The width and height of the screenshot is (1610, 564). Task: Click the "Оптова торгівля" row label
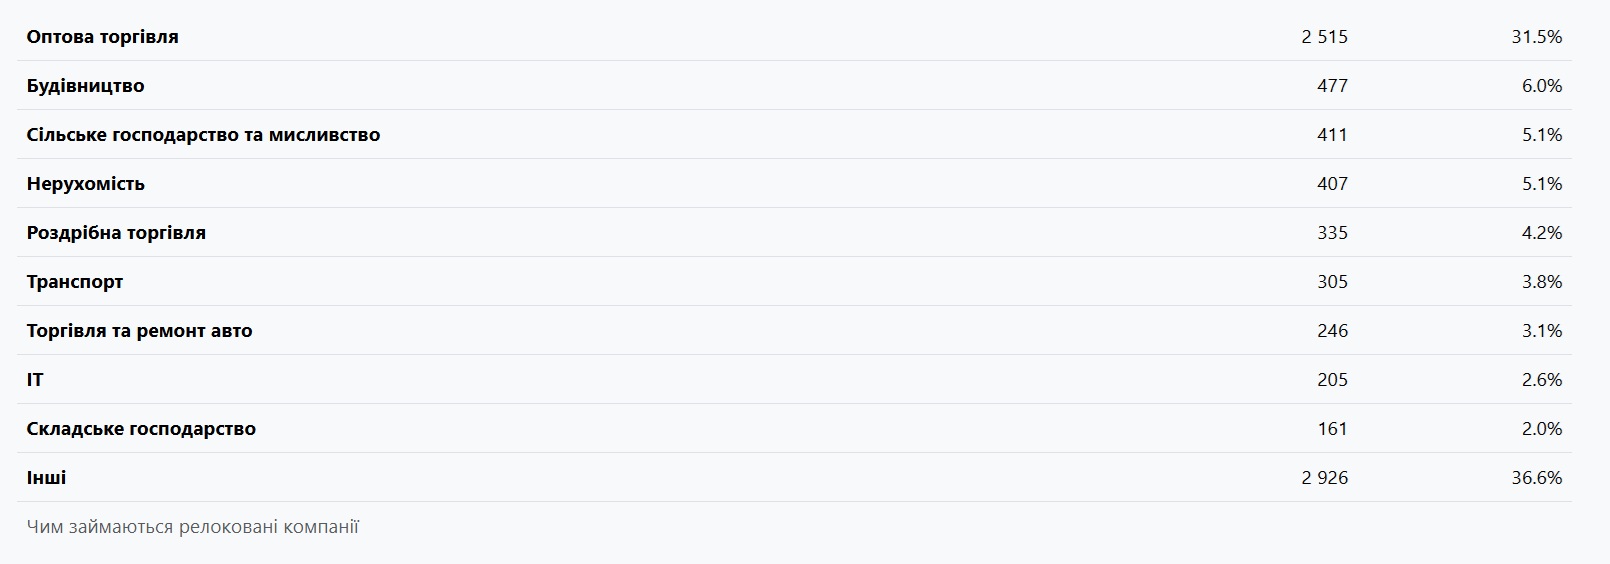click(102, 37)
